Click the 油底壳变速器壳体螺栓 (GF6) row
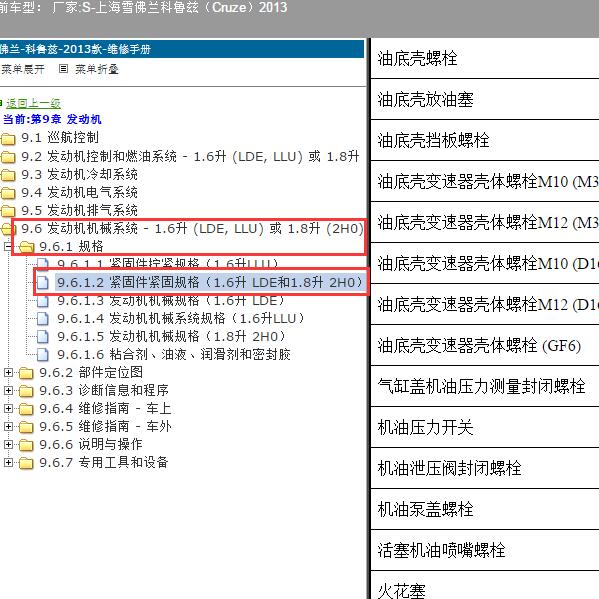599x599 pixels. point(485,345)
